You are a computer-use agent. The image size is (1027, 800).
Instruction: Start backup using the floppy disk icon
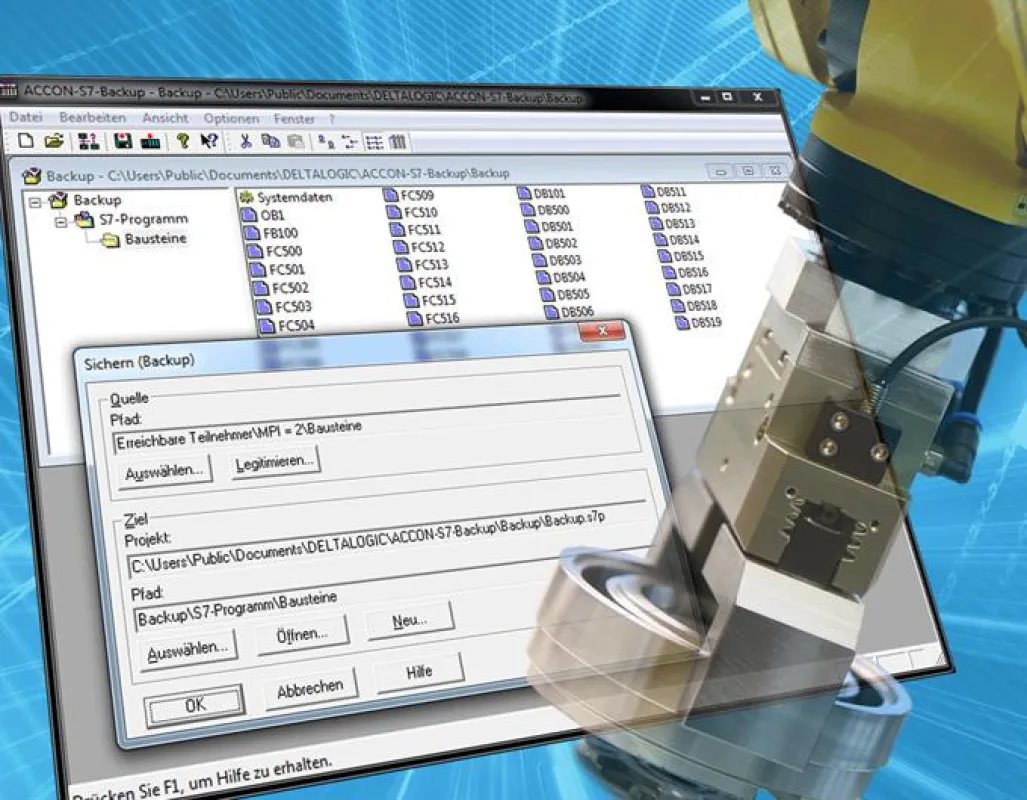(x=122, y=141)
